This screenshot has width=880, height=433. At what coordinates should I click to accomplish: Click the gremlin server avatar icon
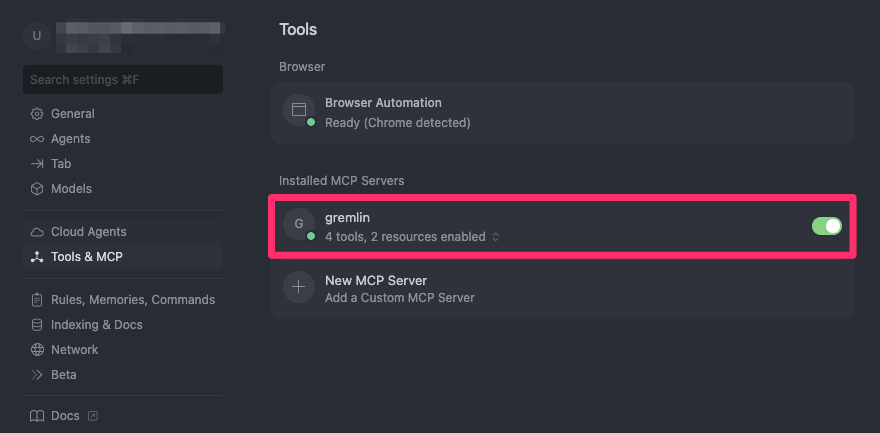pos(298,224)
